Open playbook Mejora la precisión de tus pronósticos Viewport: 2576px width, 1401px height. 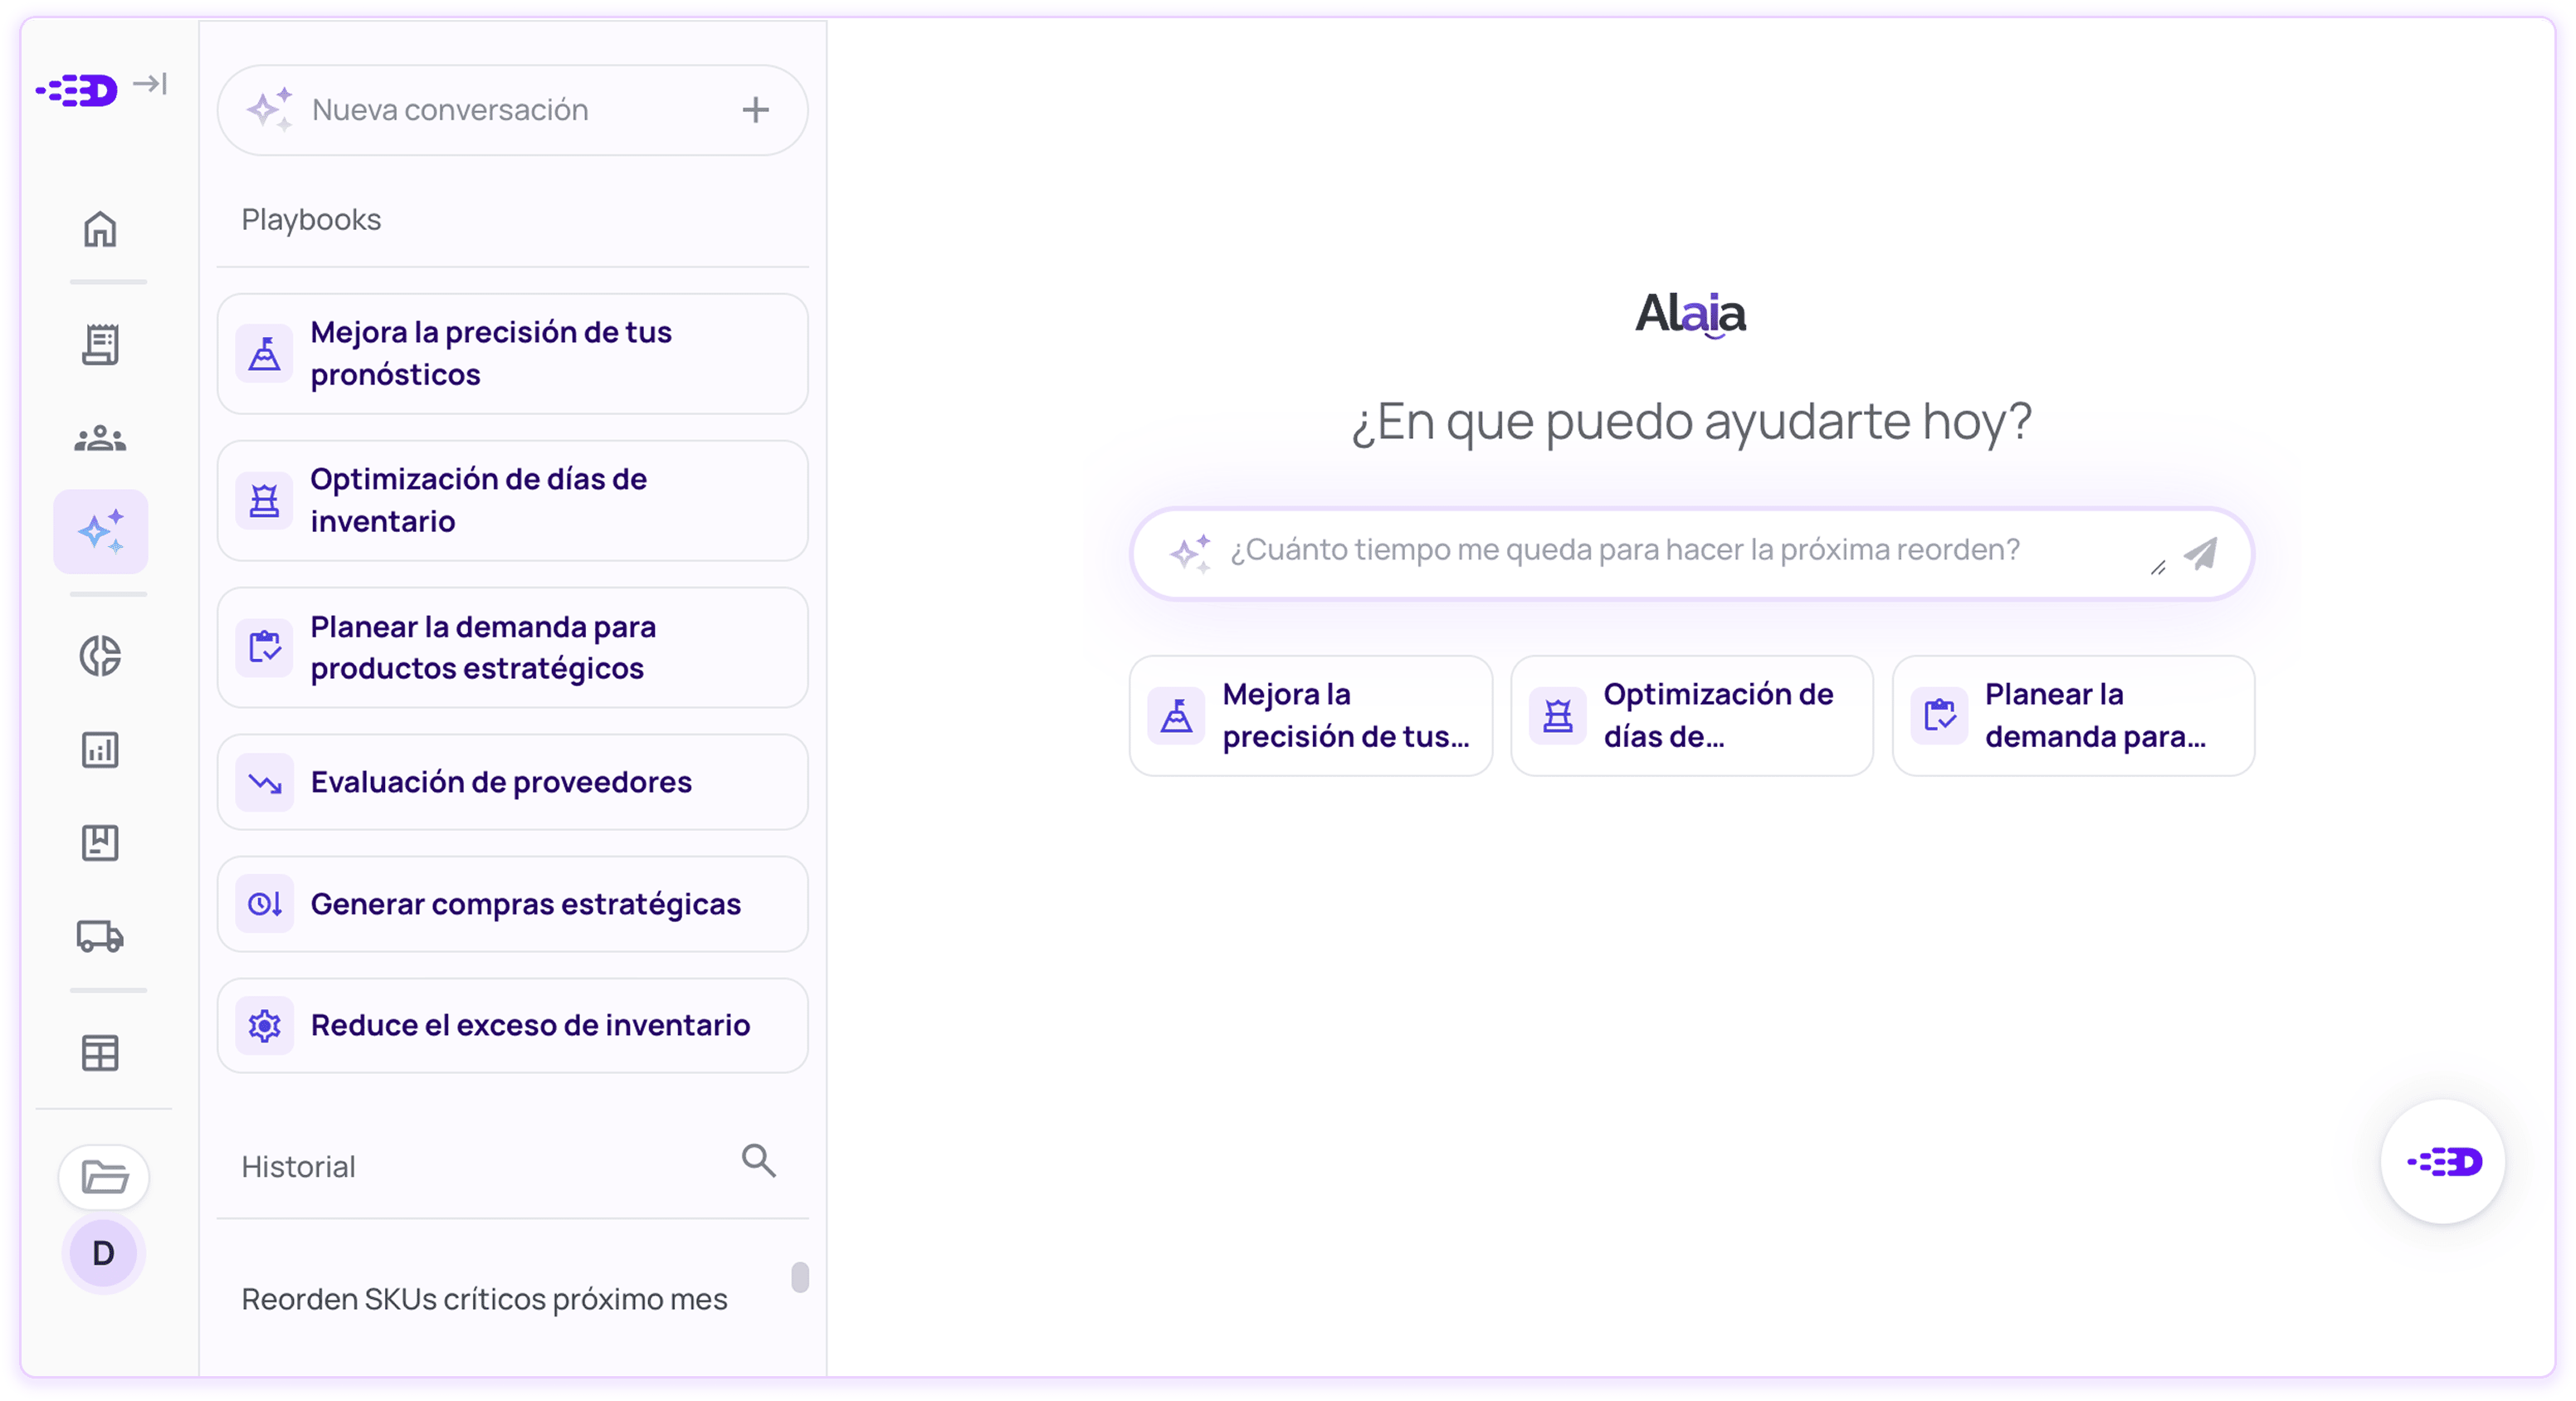(512, 354)
